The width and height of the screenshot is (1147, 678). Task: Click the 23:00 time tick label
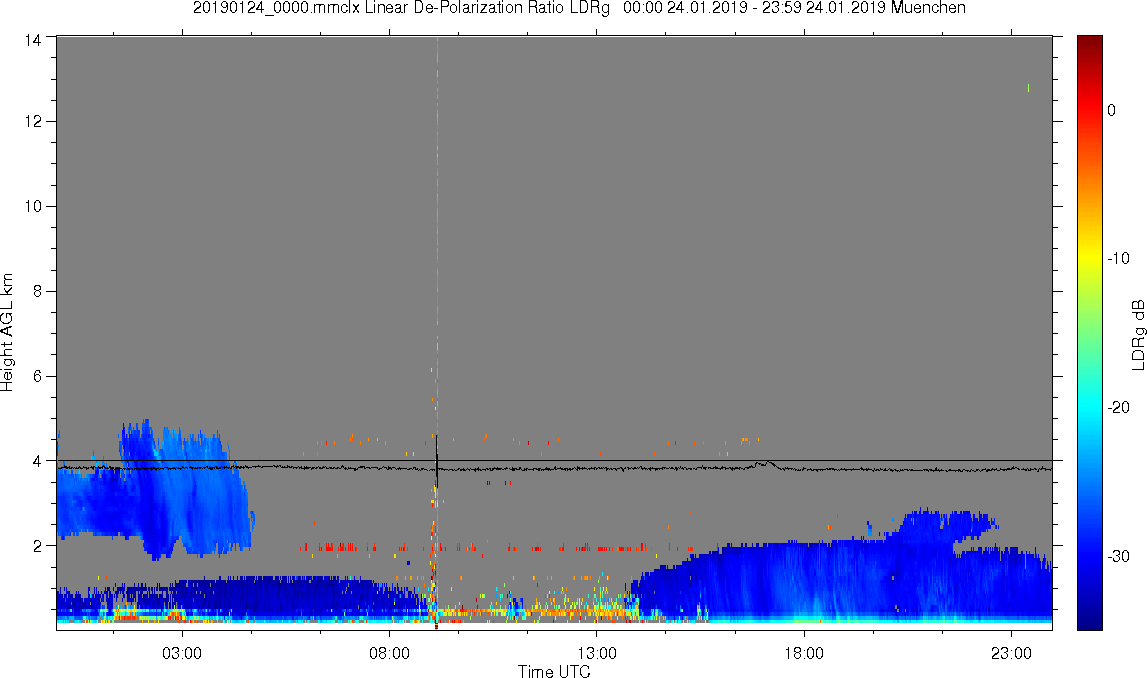[x=1011, y=653]
